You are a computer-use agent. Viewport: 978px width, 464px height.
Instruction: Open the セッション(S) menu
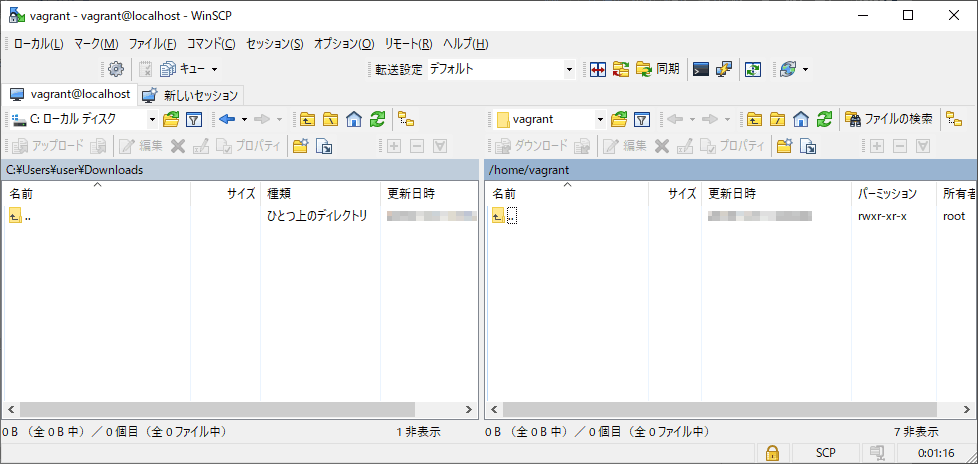point(274,44)
